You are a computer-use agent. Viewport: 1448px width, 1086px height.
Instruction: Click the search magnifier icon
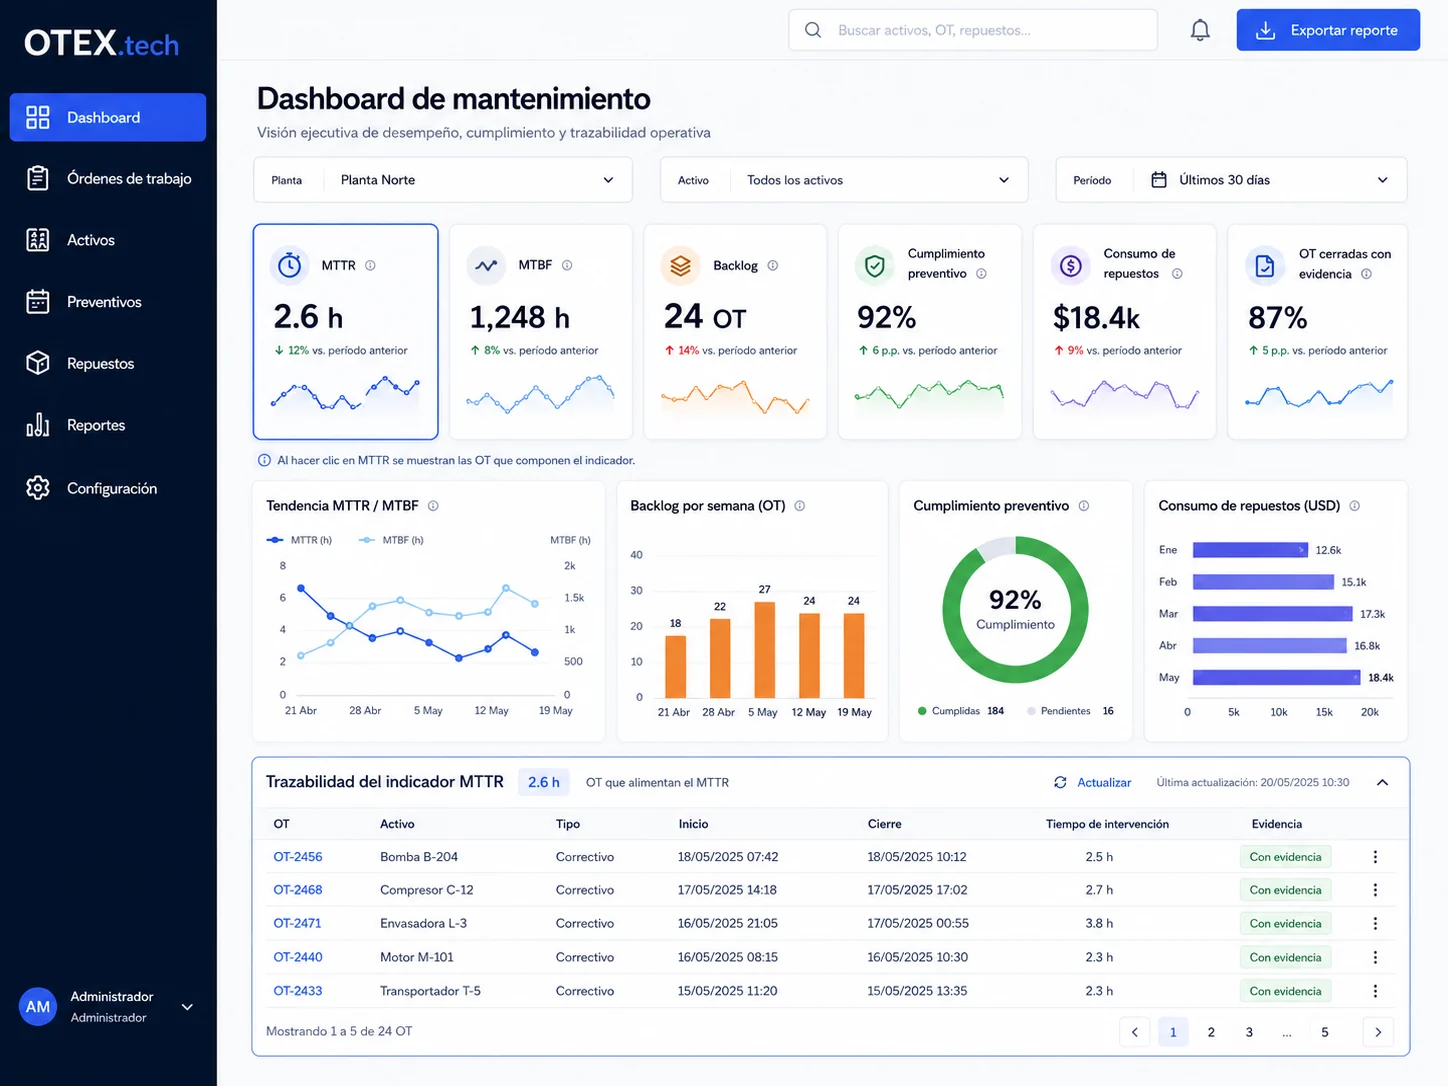(813, 30)
